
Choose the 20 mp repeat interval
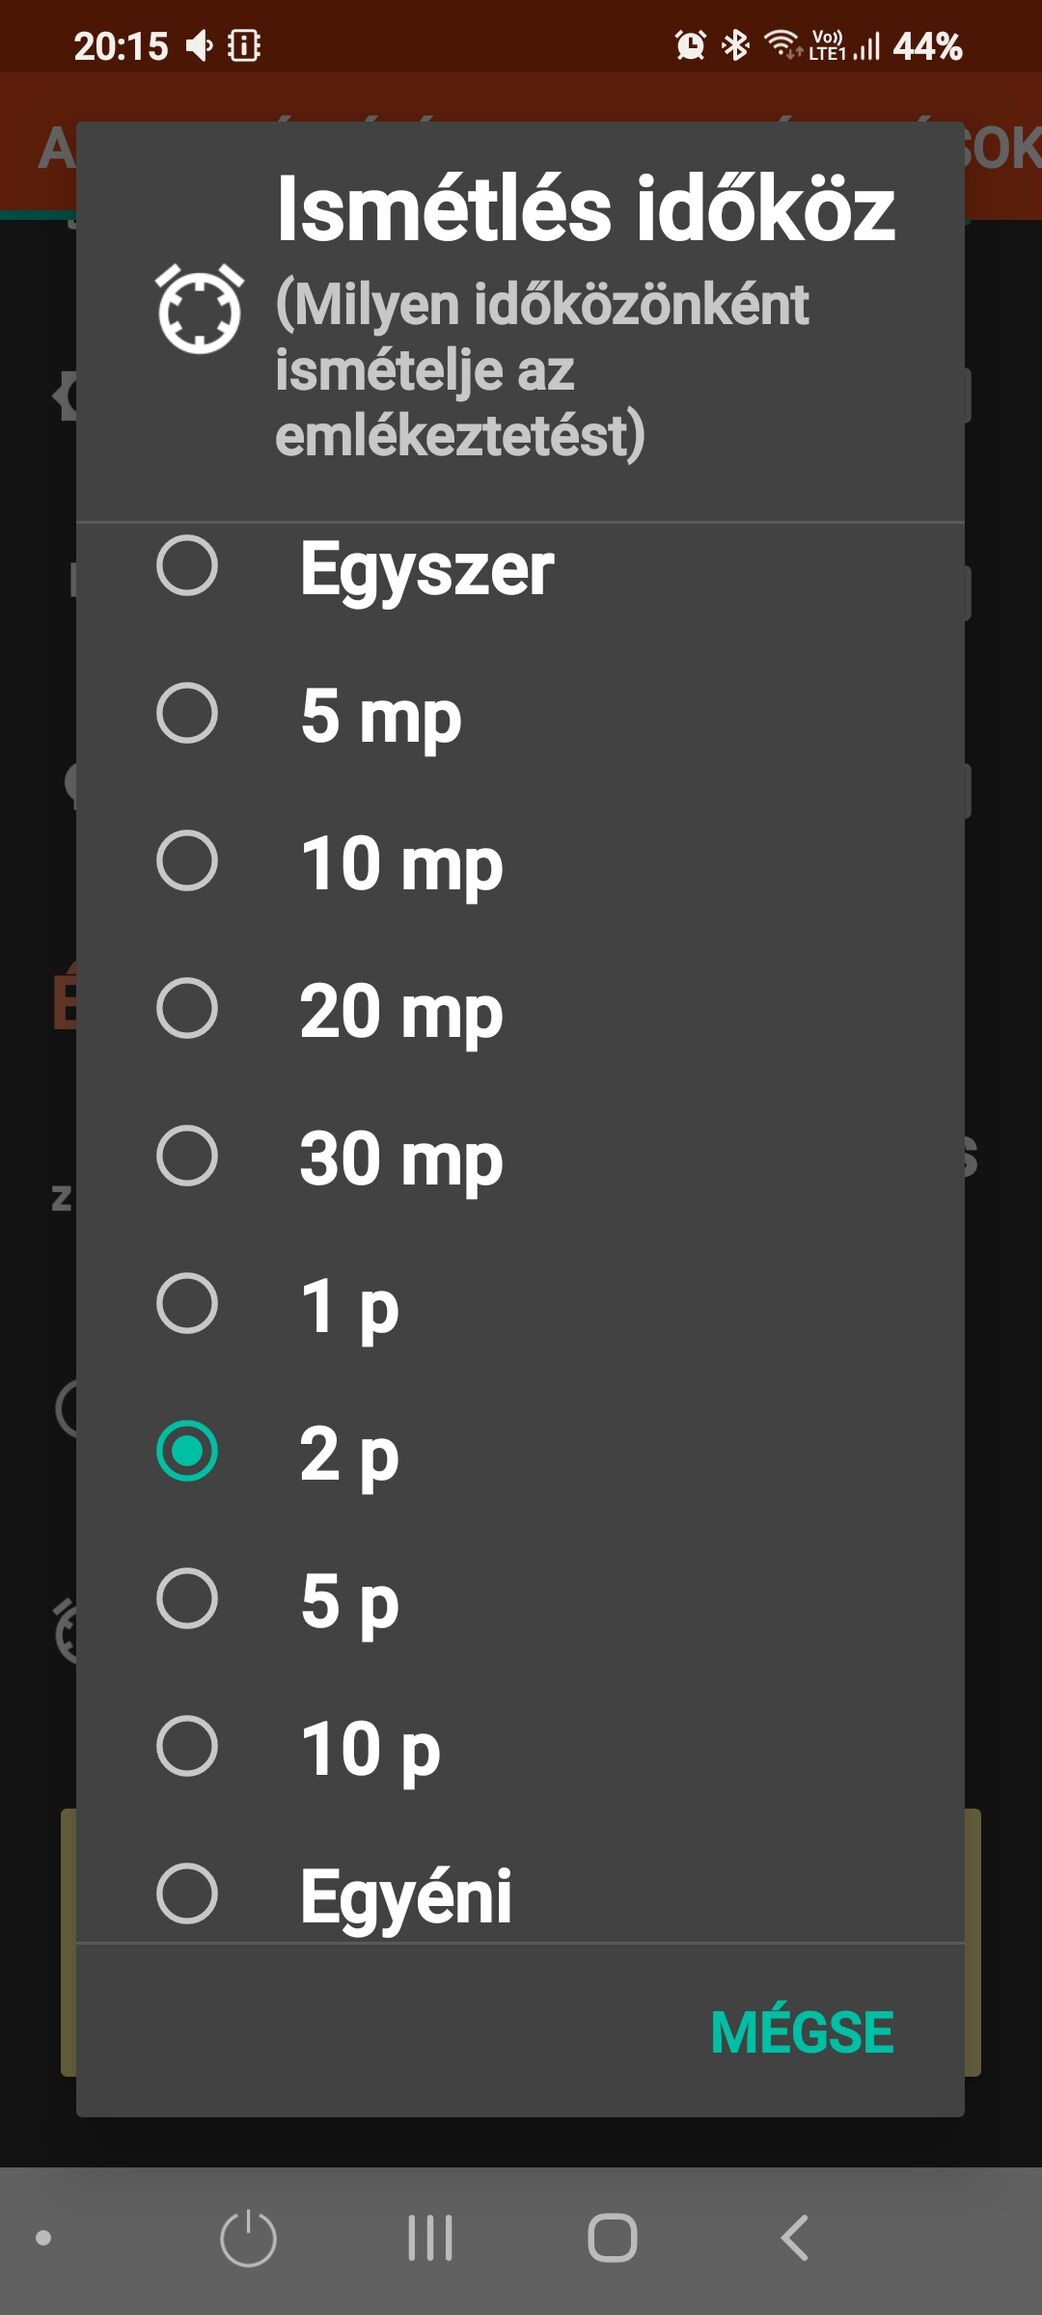pos(520,1009)
